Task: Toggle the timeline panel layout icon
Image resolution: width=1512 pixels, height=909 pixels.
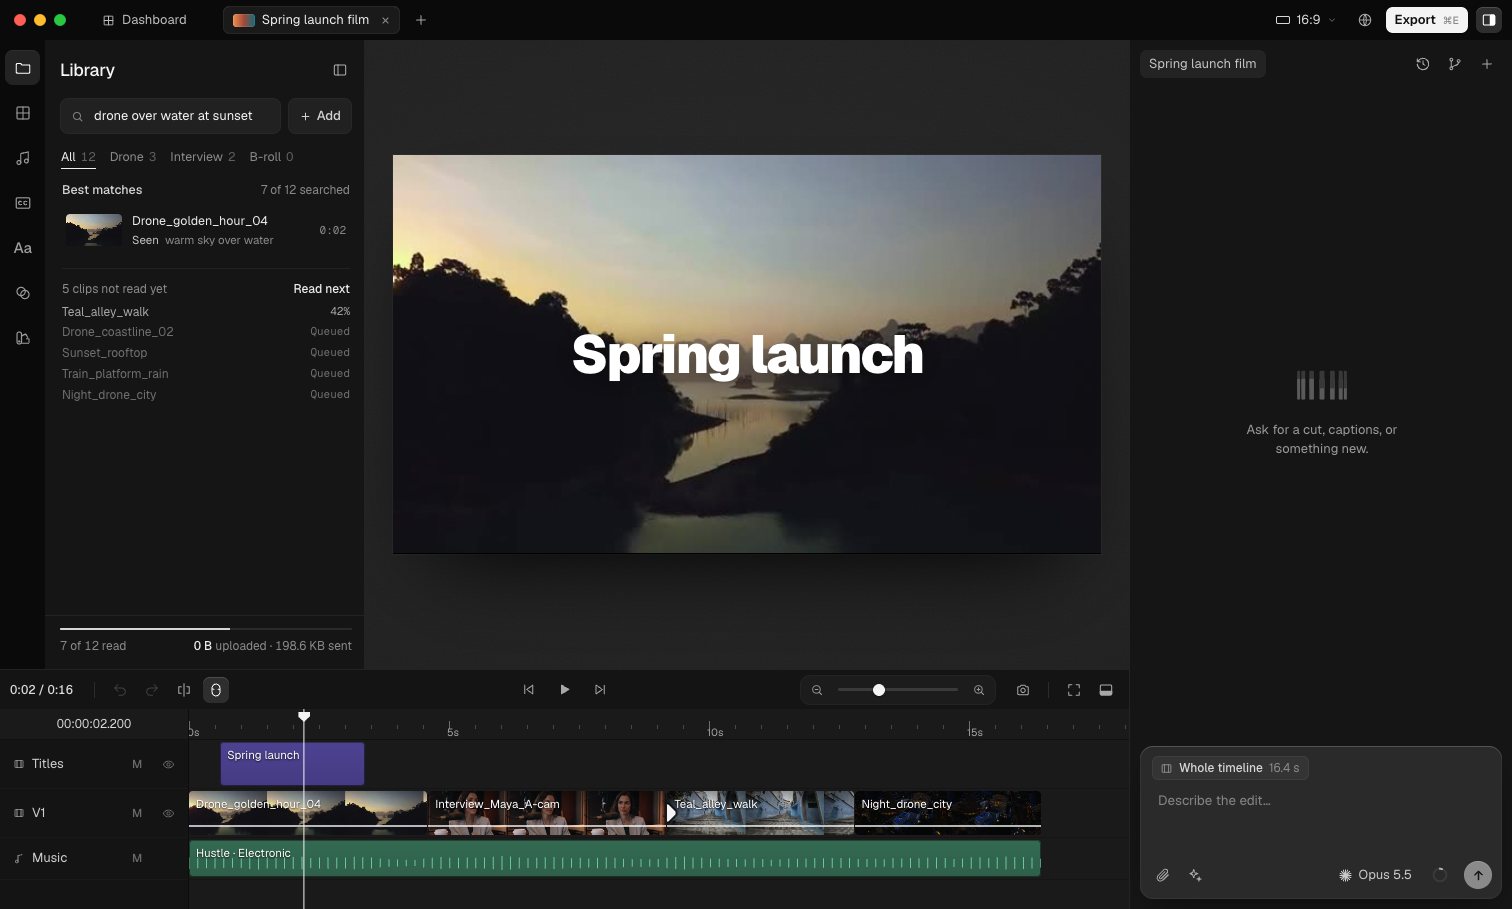Action: [x=1106, y=690]
